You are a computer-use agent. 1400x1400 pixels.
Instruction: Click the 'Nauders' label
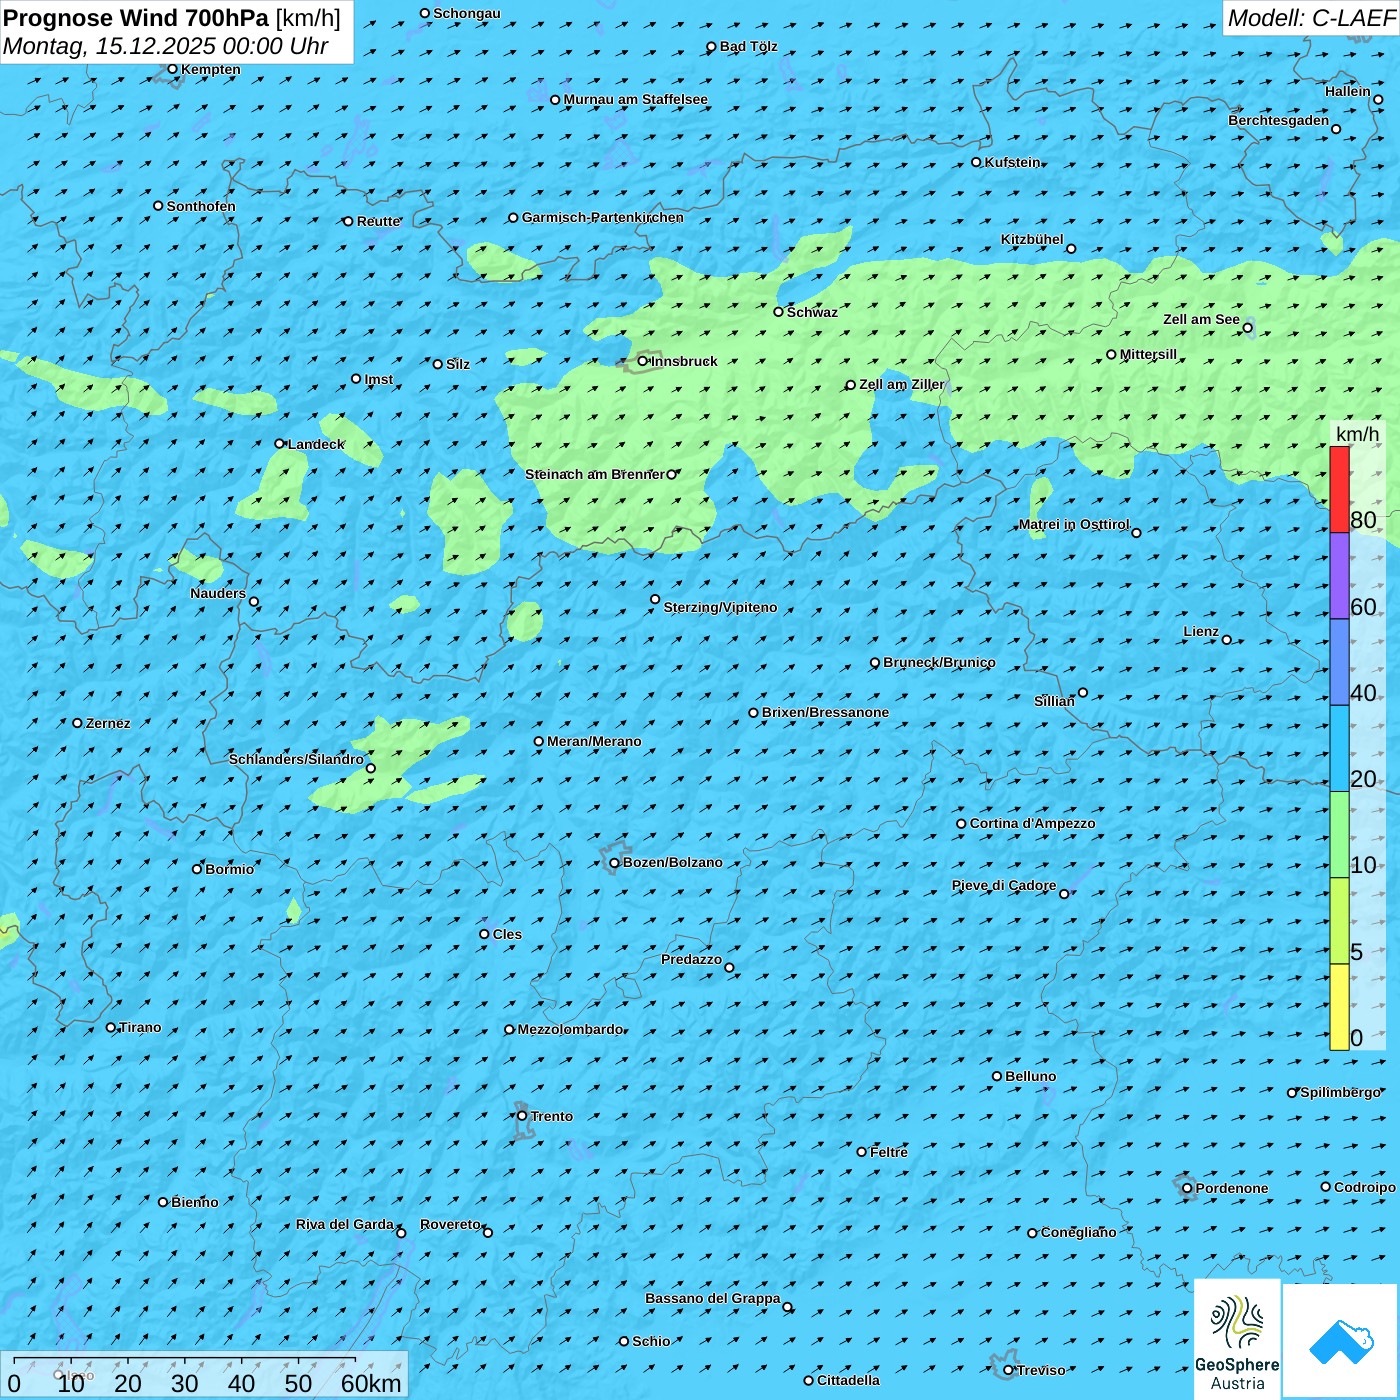[218, 593]
